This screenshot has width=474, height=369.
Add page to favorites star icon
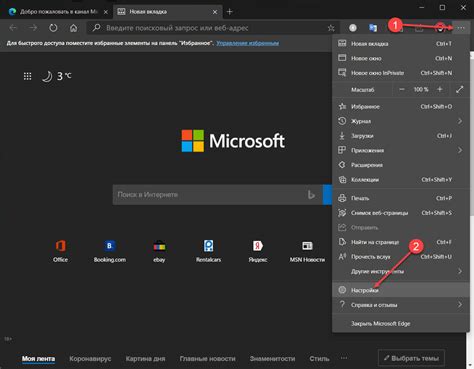[331, 28]
